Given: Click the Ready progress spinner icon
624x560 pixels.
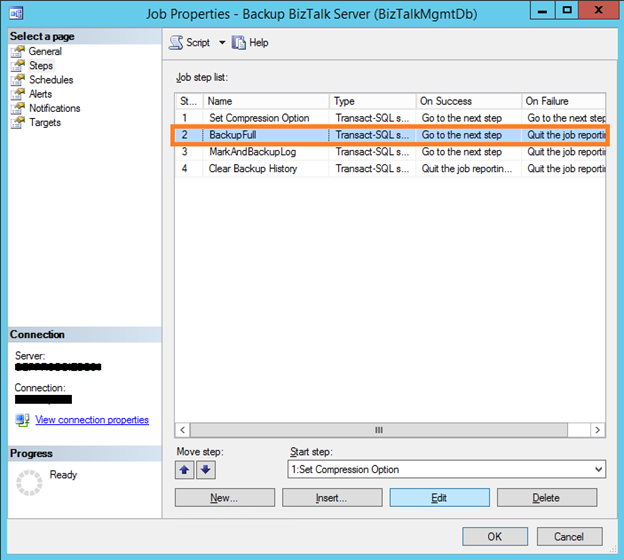Looking at the screenshot, I should click(x=29, y=483).
